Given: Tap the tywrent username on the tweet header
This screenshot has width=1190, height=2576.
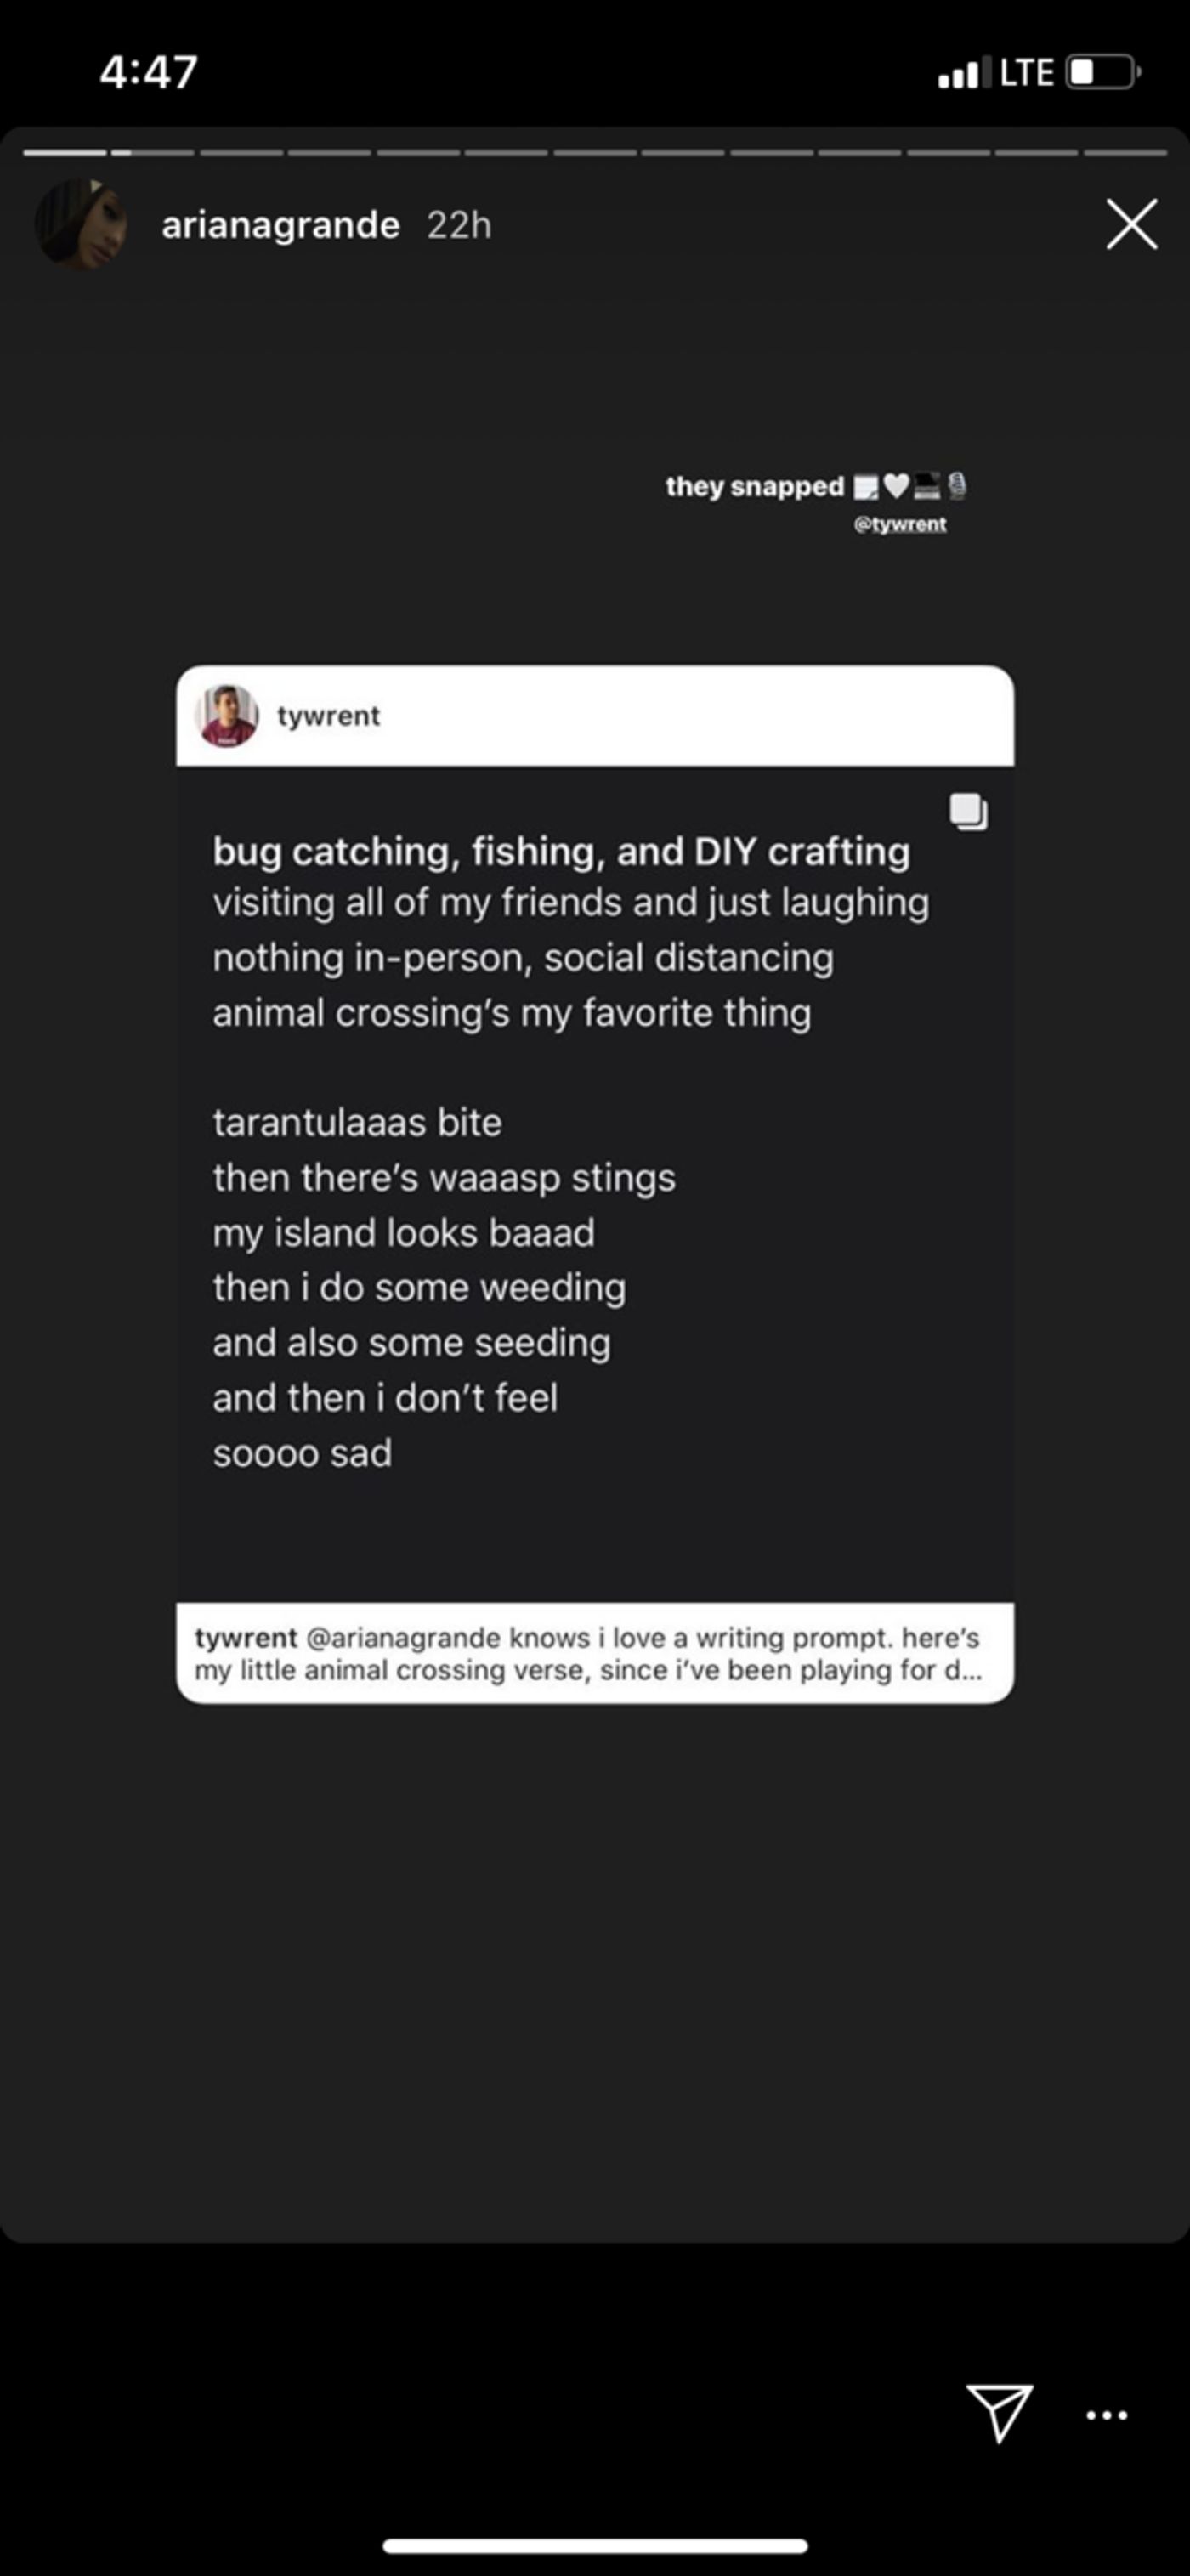Looking at the screenshot, I should (x=328, y=715).
